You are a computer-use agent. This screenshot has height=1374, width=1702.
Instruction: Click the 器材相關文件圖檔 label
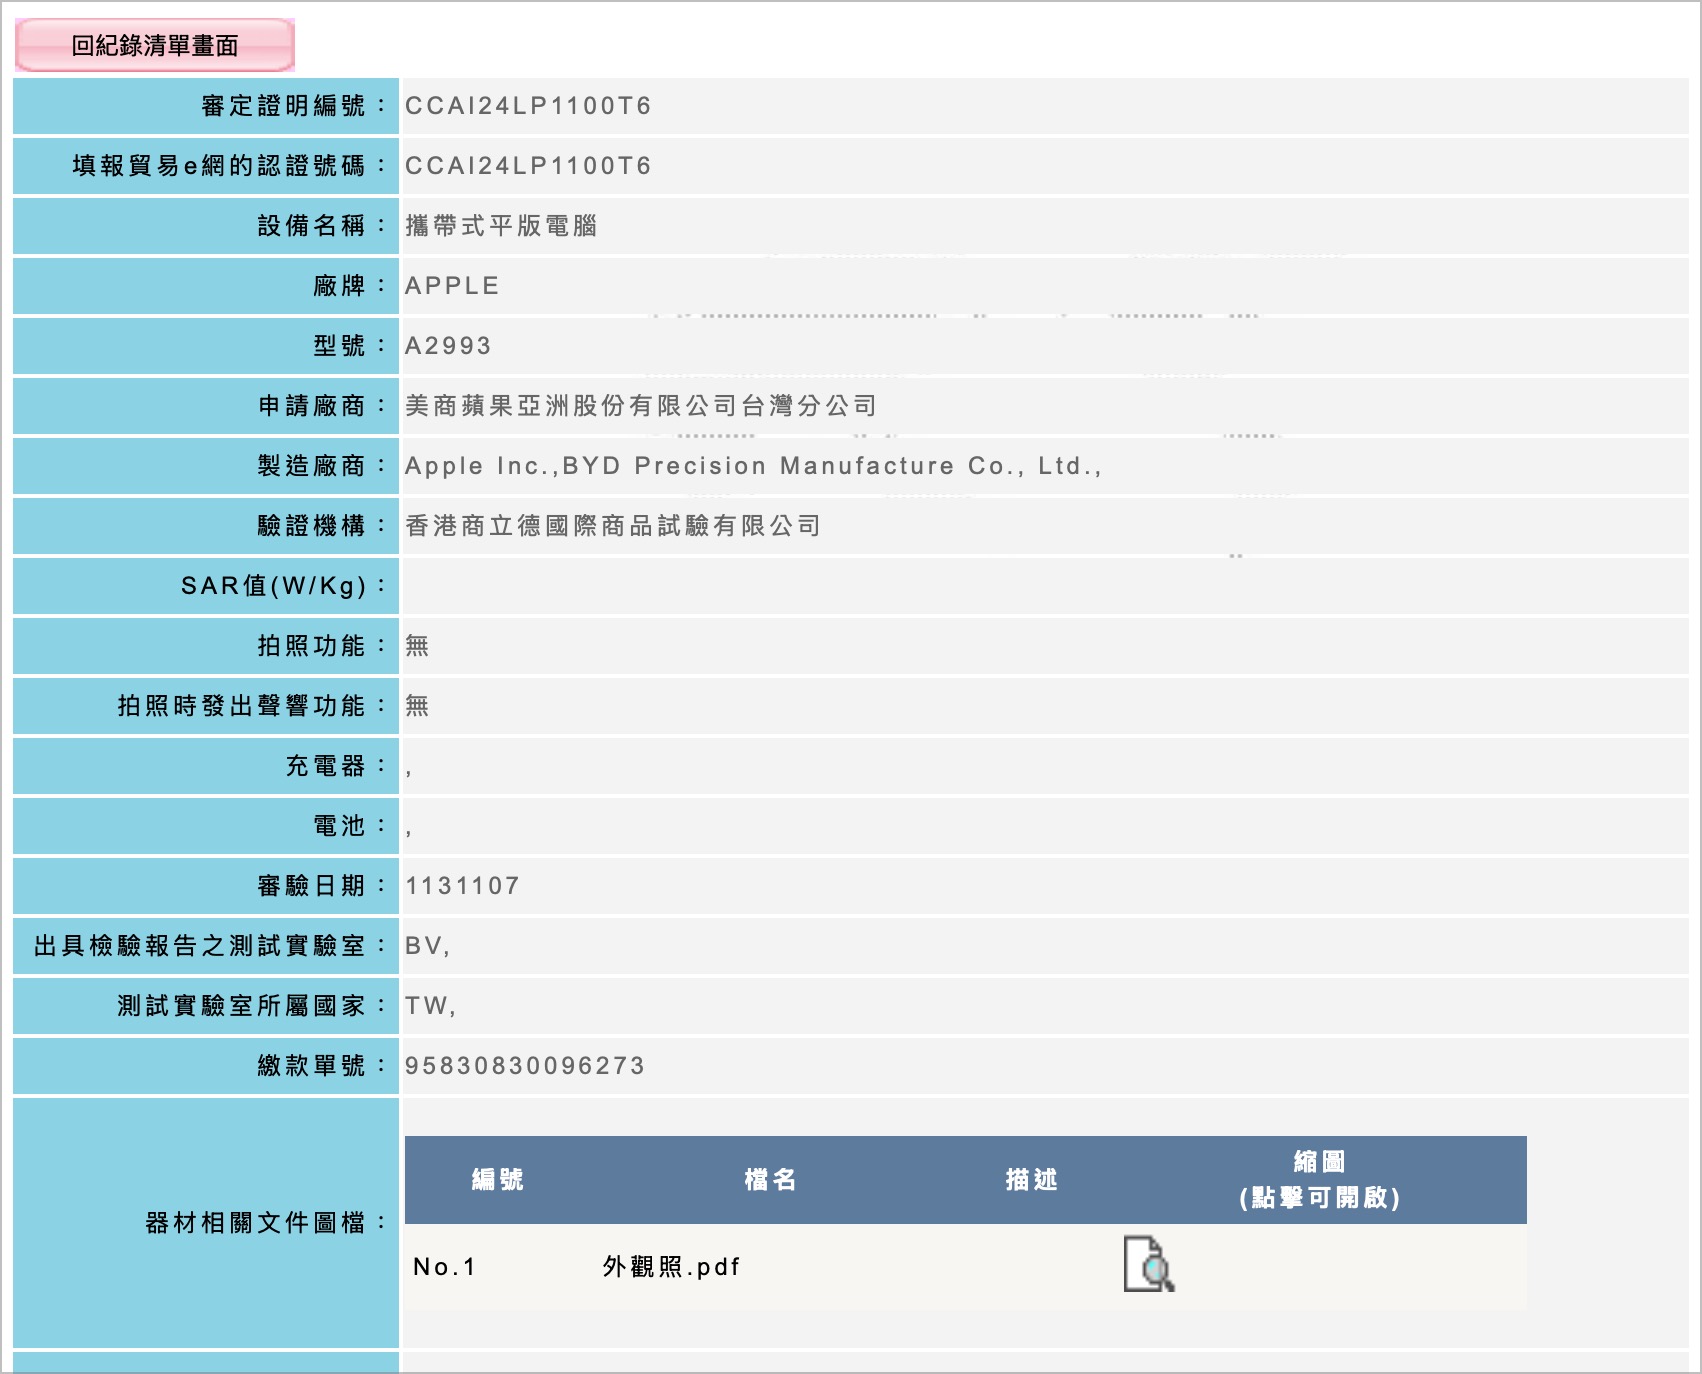[x=265, y=1223]
